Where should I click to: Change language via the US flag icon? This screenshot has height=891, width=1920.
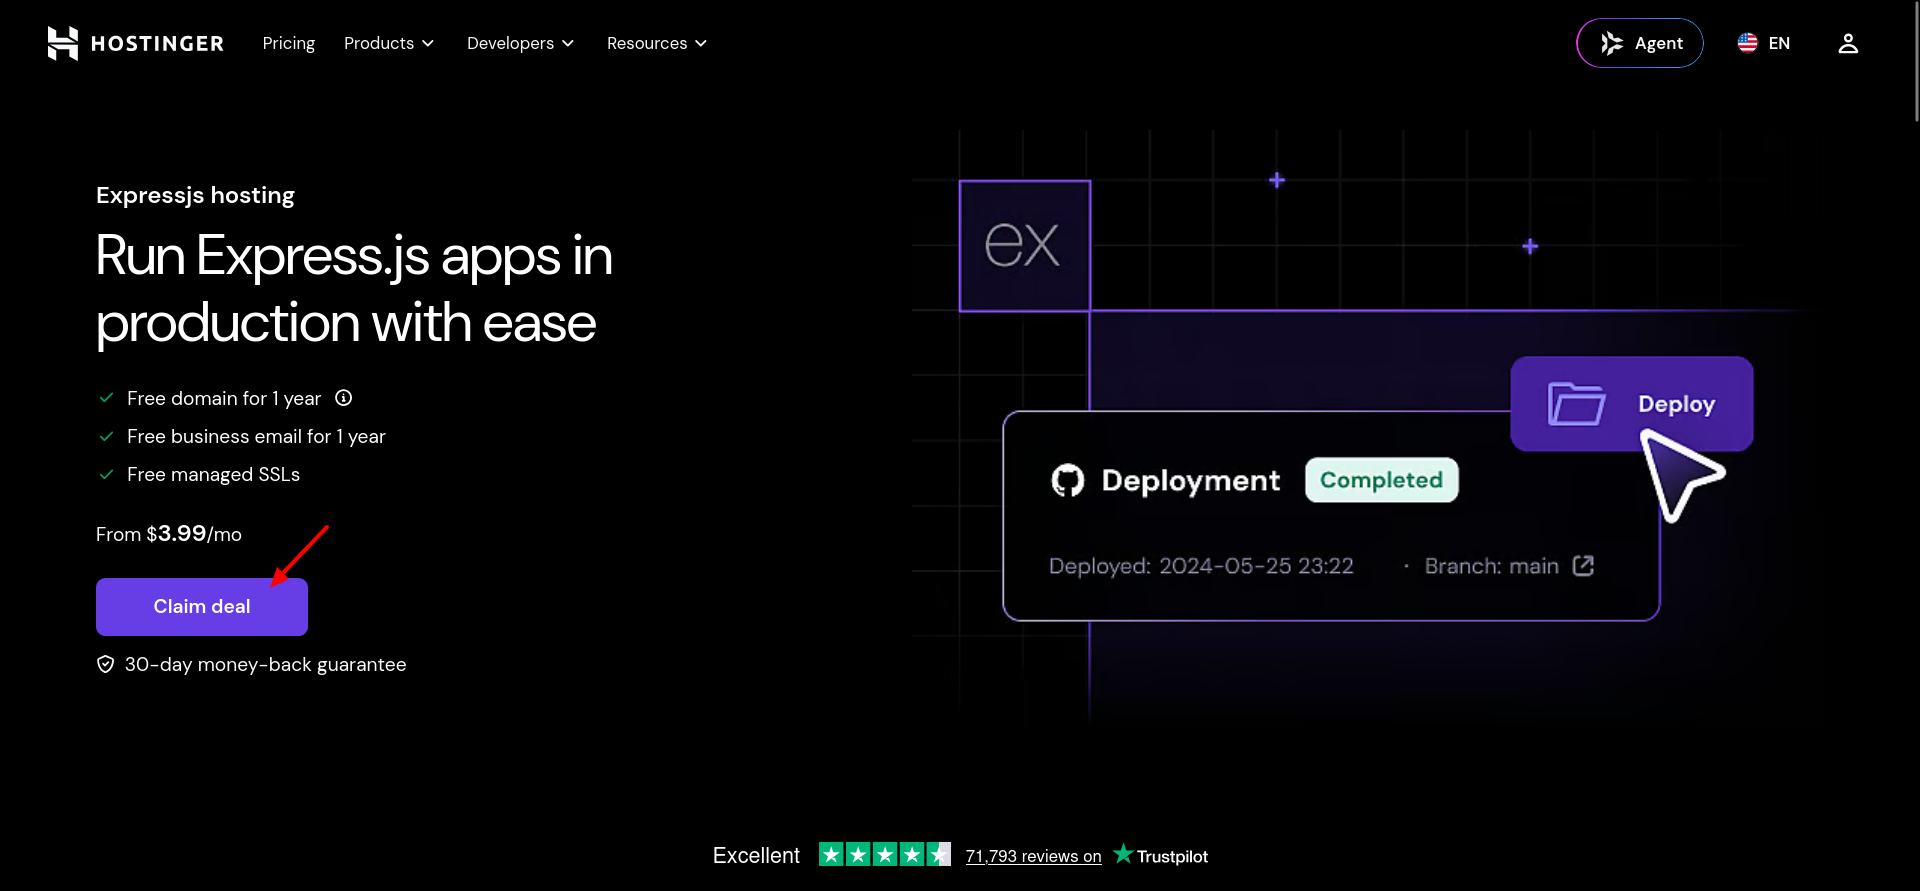tap(1747, 43)
